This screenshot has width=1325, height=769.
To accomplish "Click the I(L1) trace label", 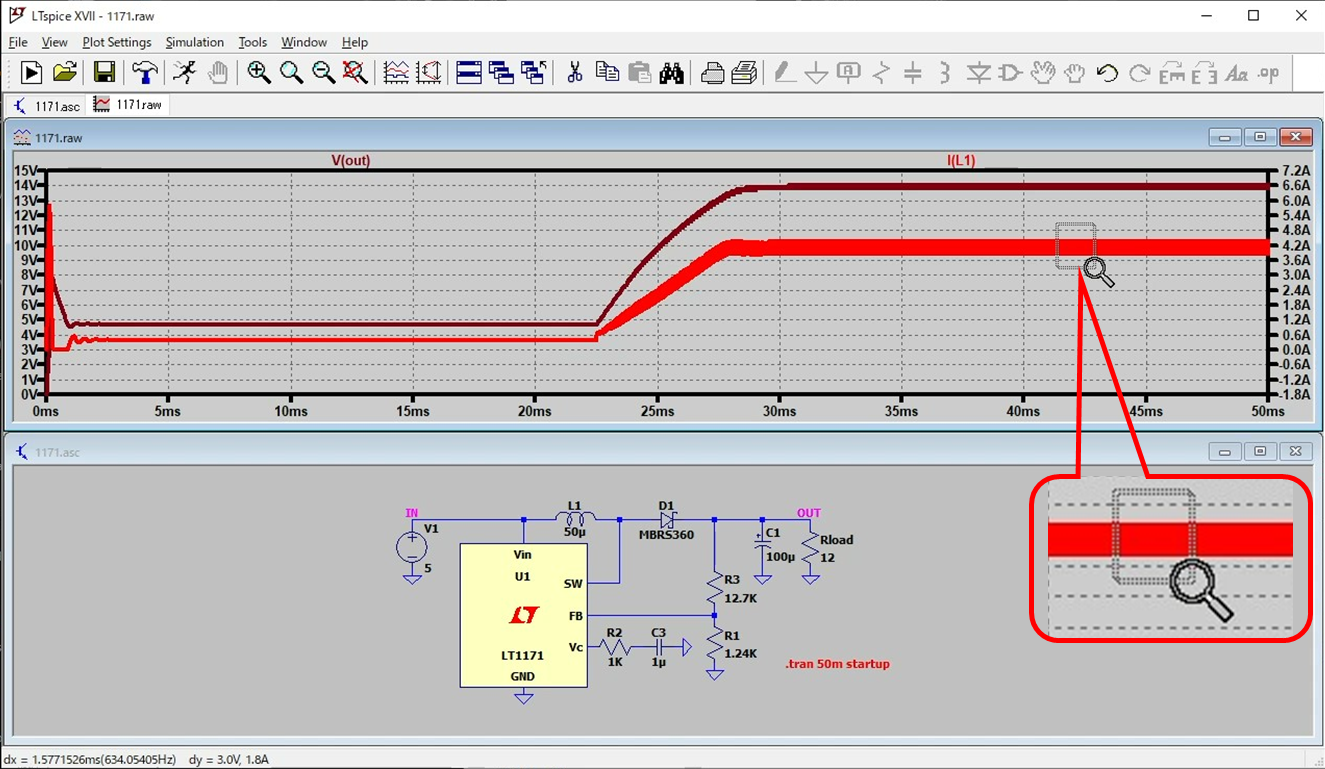I will pyautogui.click(x=961, y=160).
